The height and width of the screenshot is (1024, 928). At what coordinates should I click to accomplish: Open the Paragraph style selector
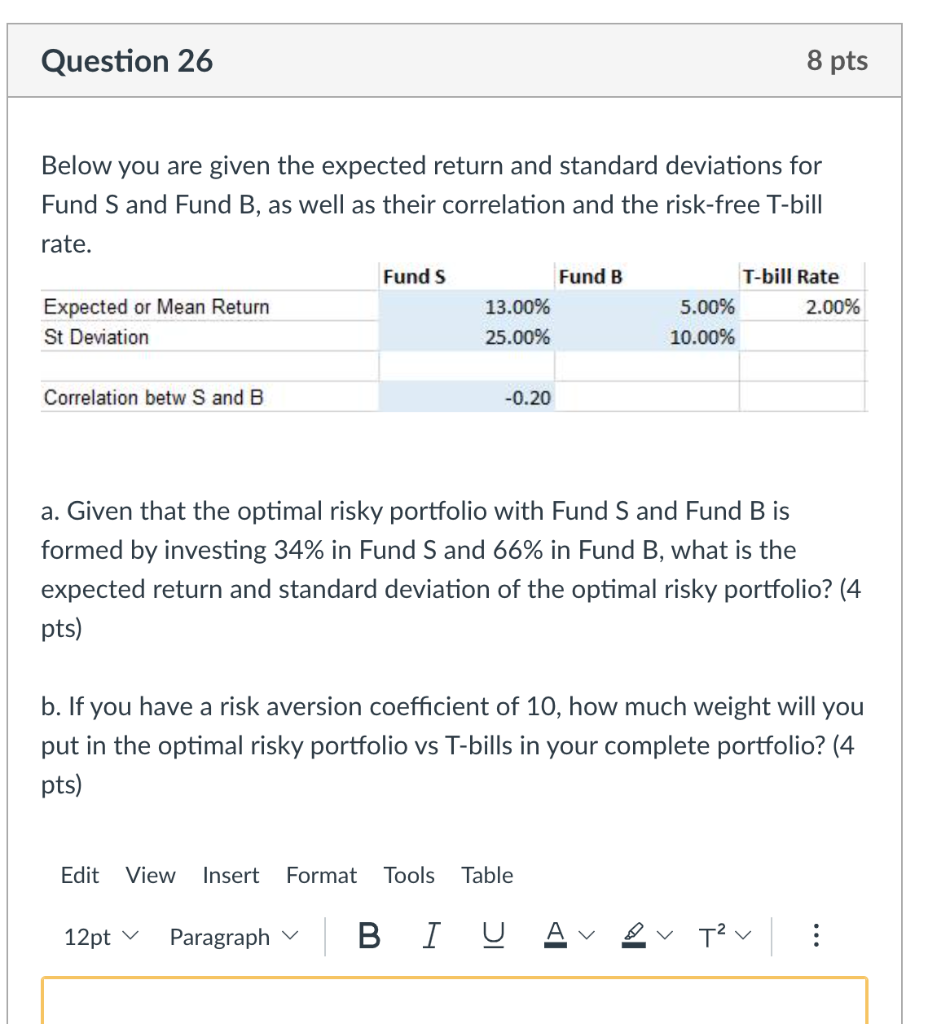(232, 936)
